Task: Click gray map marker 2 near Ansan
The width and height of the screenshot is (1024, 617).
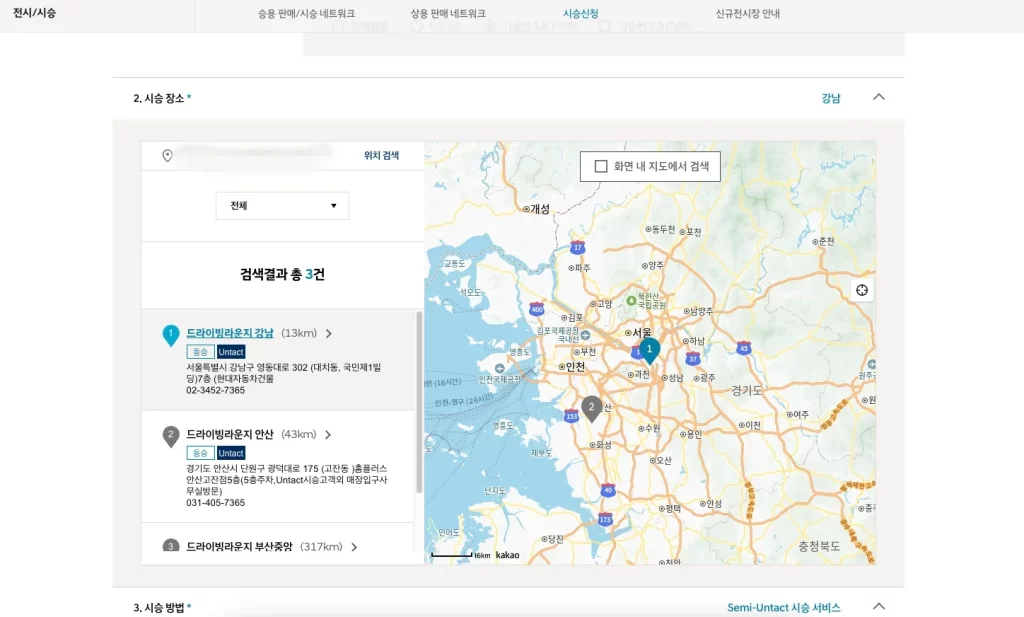Action: click(592, 407)
